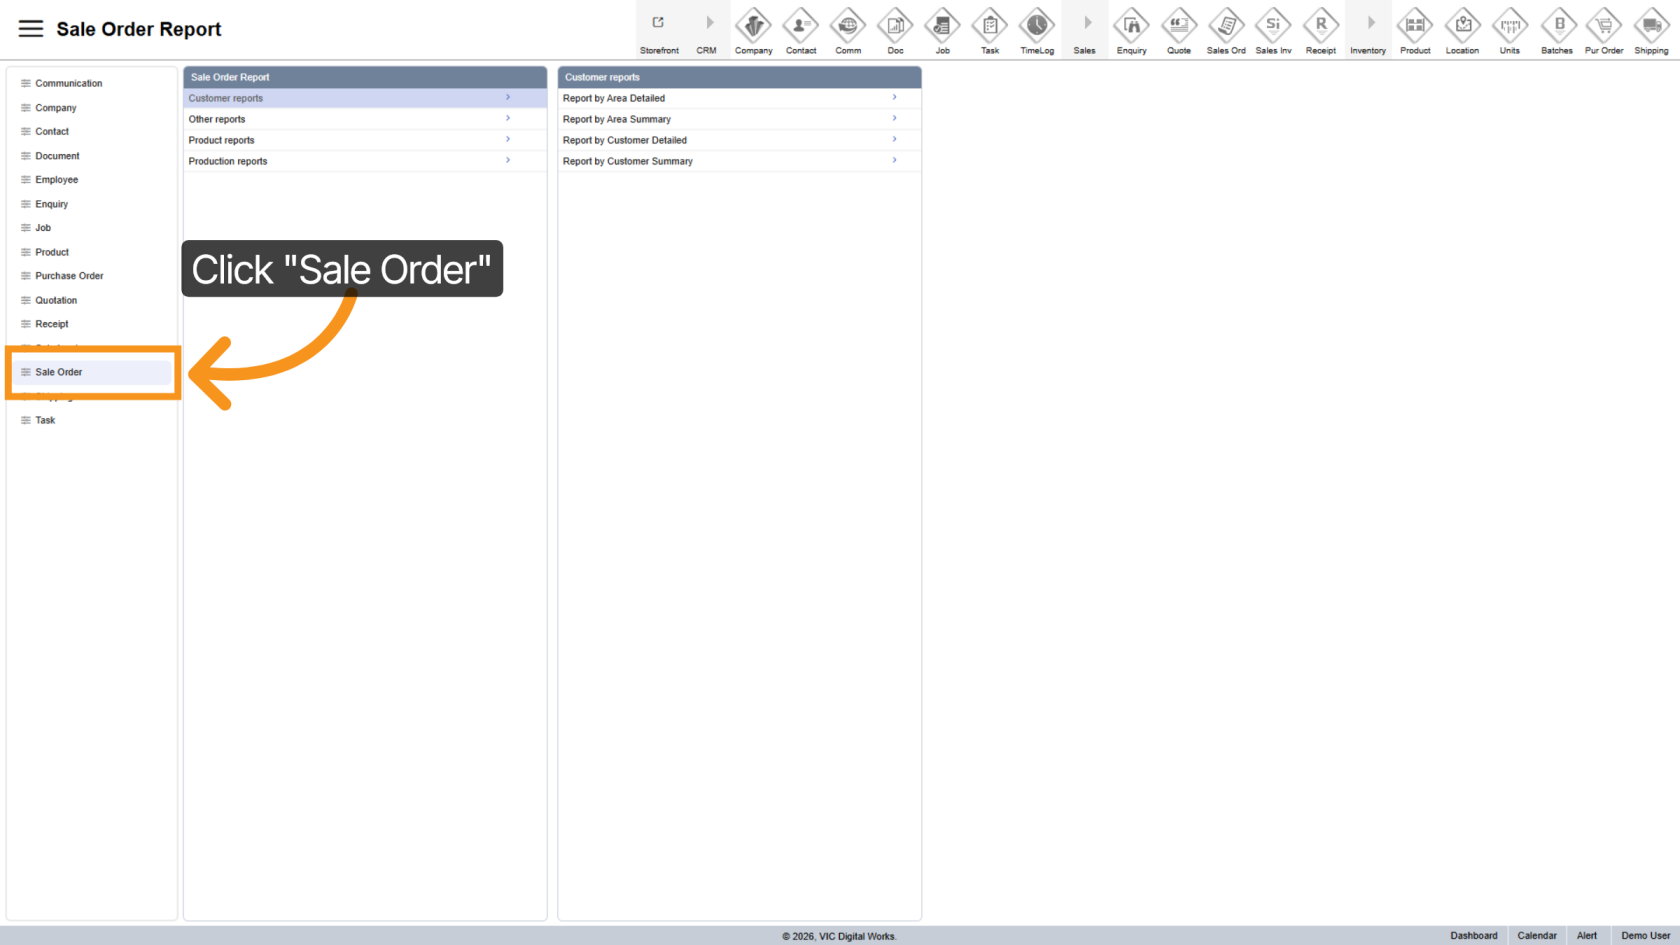Open Calendar from the footer bar

(x=1537, y=936)
